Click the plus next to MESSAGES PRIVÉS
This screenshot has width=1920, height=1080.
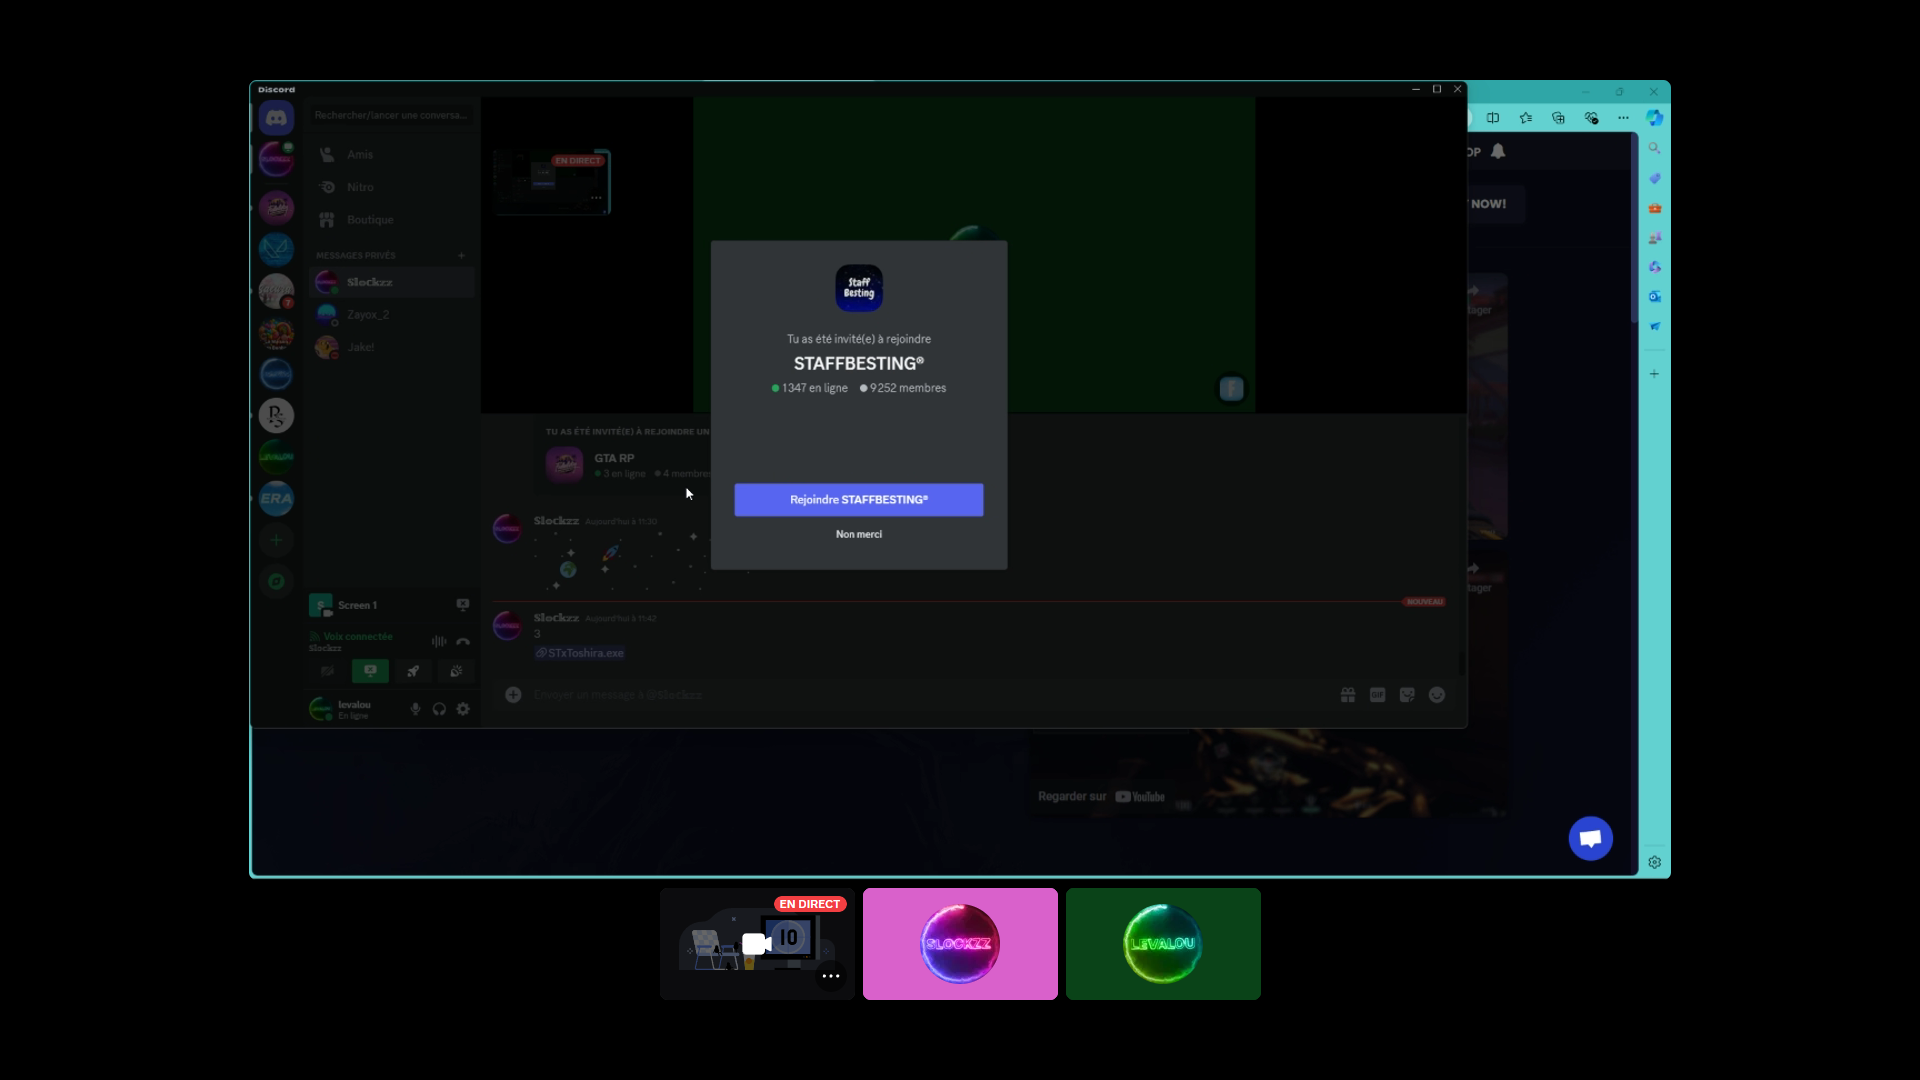[461, 256]
